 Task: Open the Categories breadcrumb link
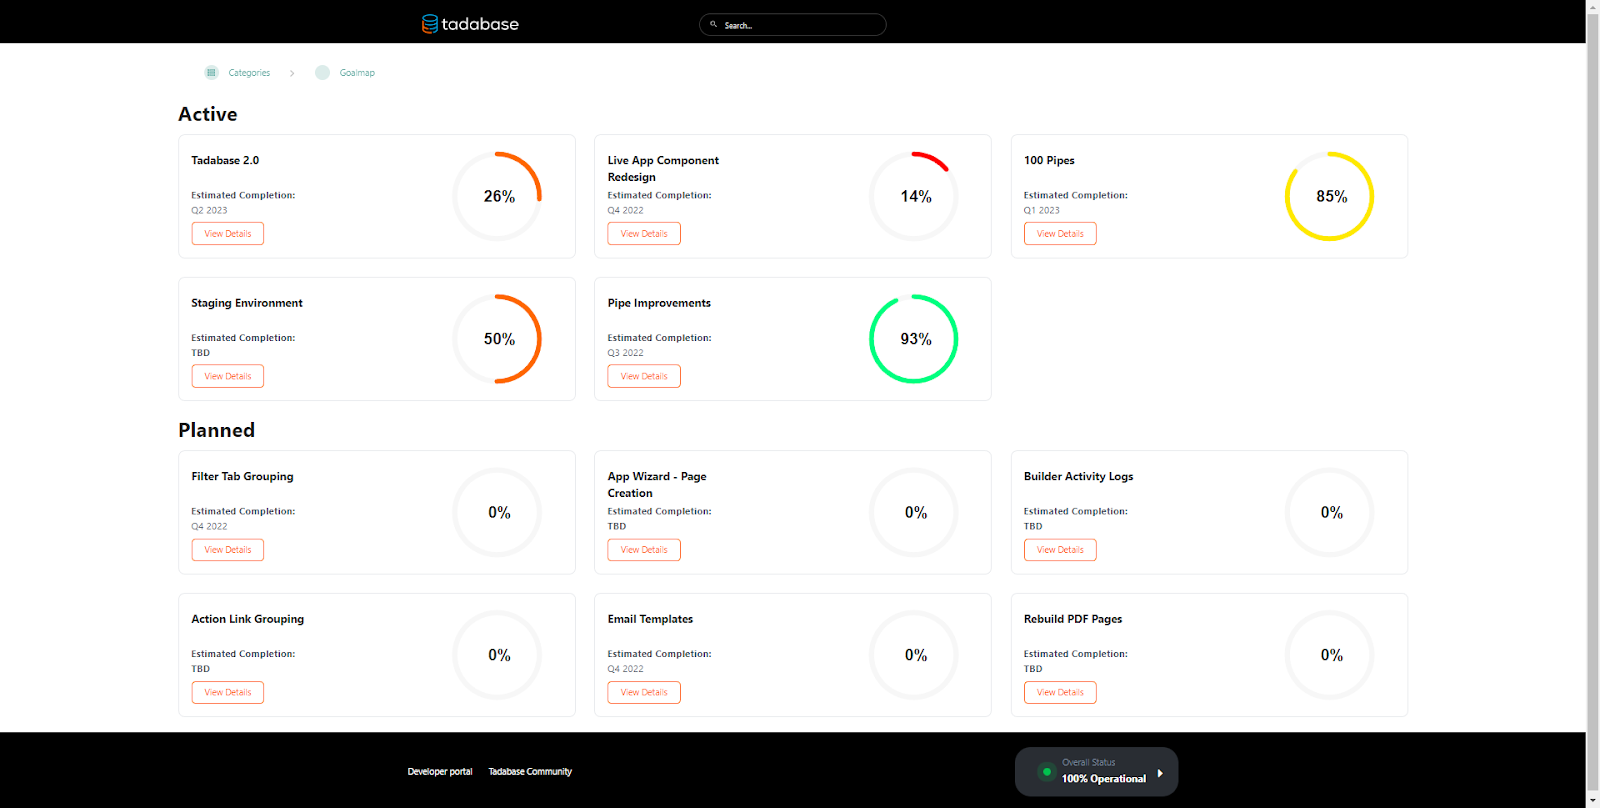[249, 73]
